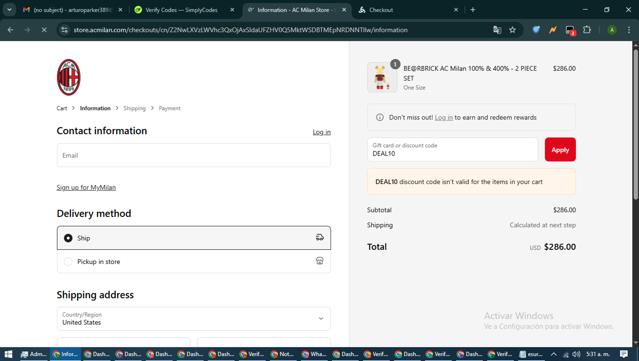Viewport: 639px width, 361px height.
Task: Go to Cart in the breadcrumb
Action: pyautogui.click(x=62, y=108)
